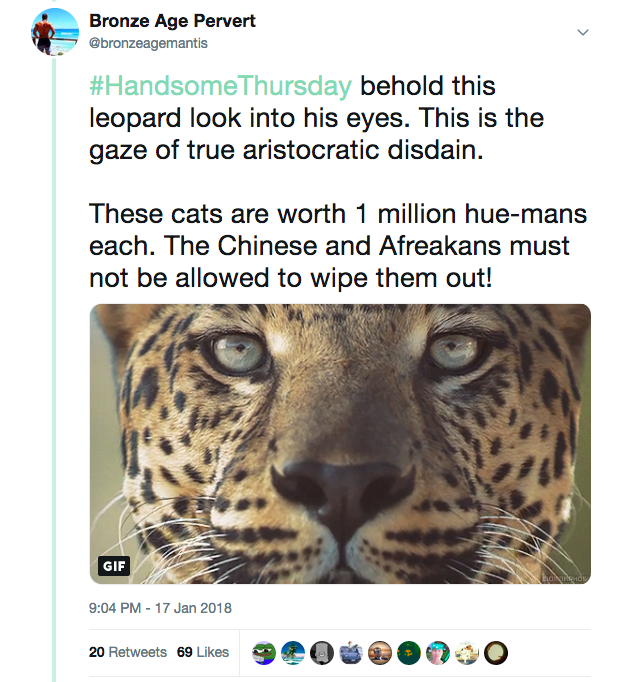The image size is (625, 682).
Task: Open the seventh liker avatar, teal-haired figure
Action: coord(438,652)
